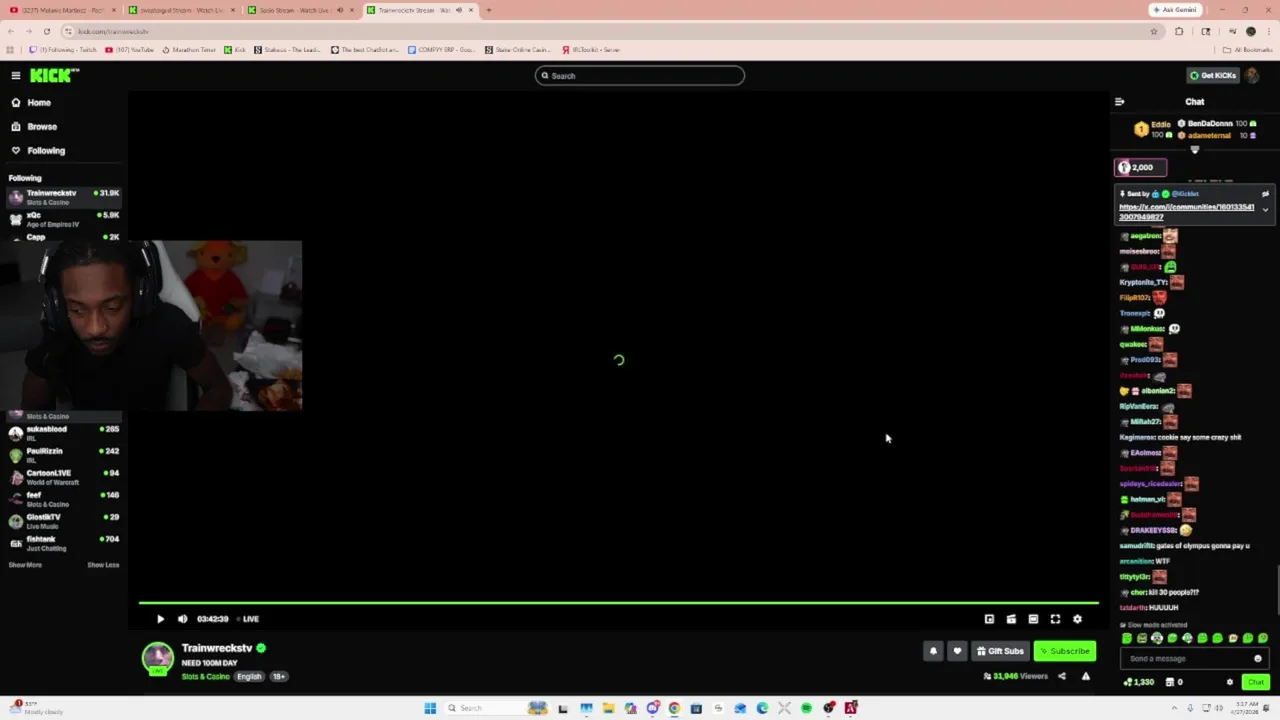Open Trainwreckstv in Following list
This screenshot has height=720, width=1280.
64,197
